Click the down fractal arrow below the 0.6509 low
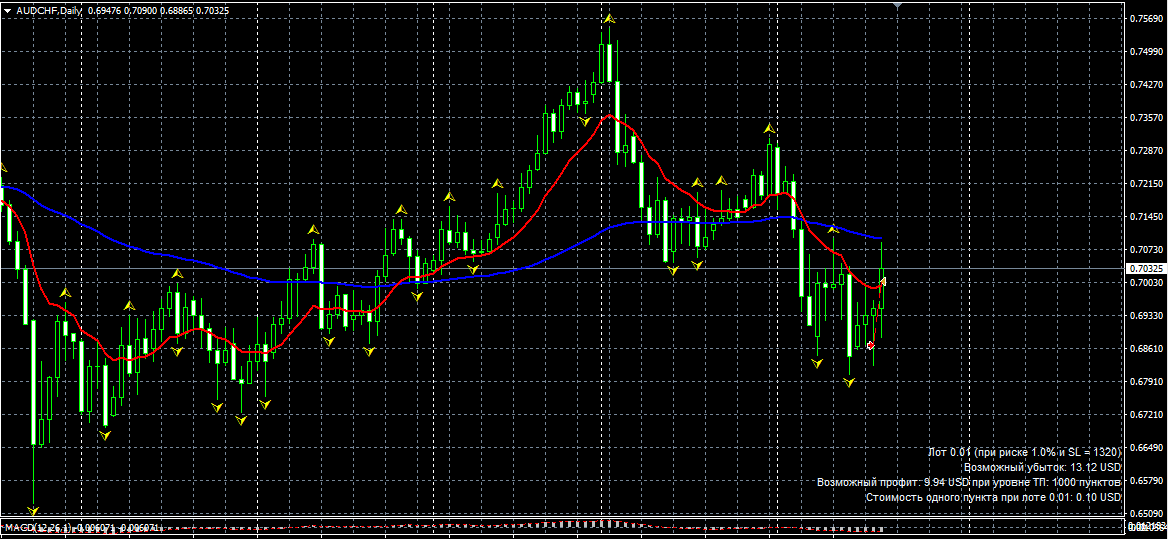The width and height of the screenshot is (1168, 539). [x=33, y=511]
